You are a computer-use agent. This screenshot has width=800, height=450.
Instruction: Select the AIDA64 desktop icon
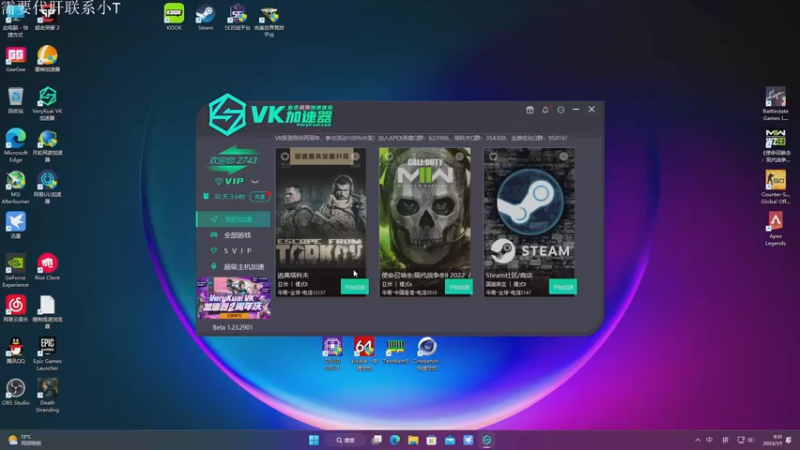[364, 354]
